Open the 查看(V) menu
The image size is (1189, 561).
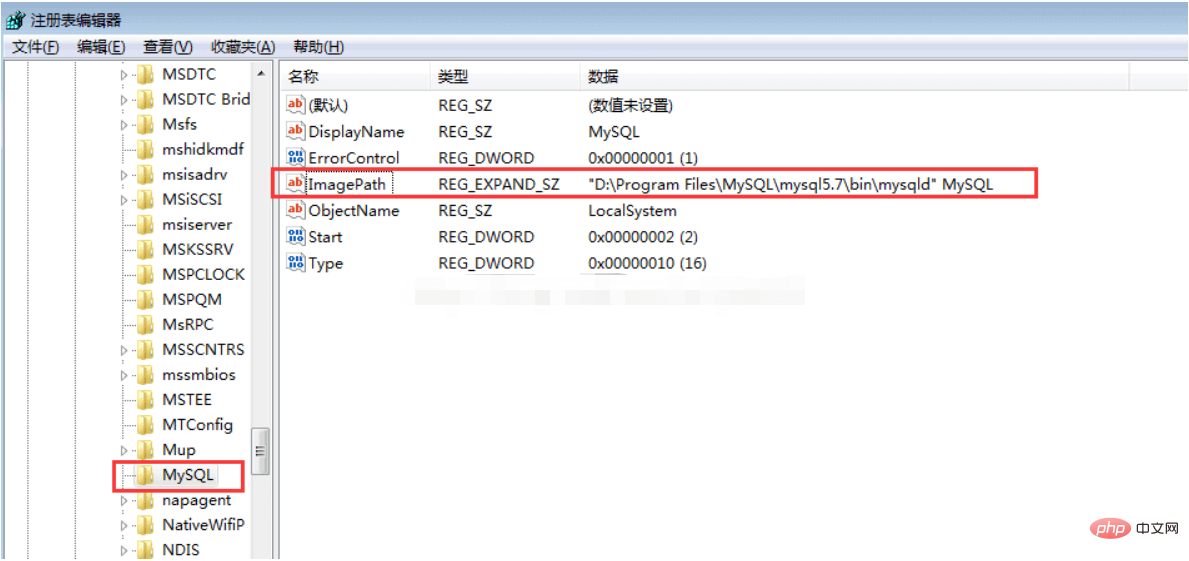click(x=168, y=47)
